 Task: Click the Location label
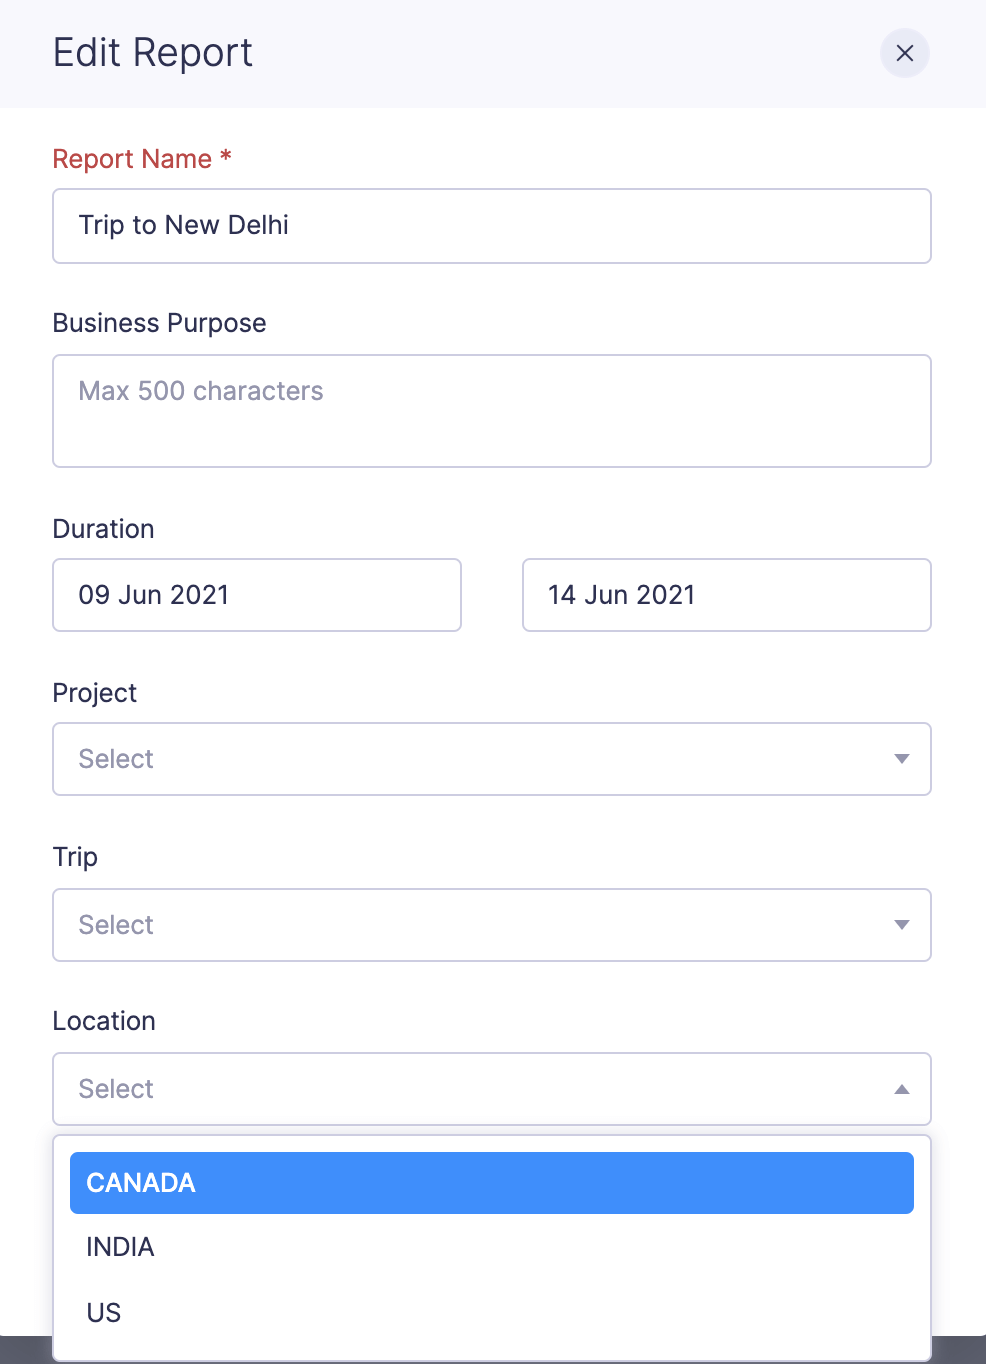tap(104, 1021)
